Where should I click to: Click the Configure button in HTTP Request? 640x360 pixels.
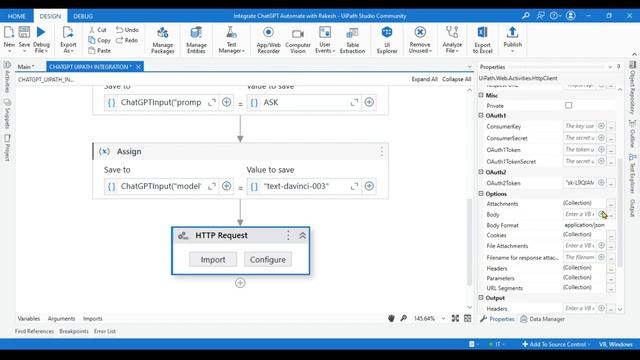tap(268, 260)
